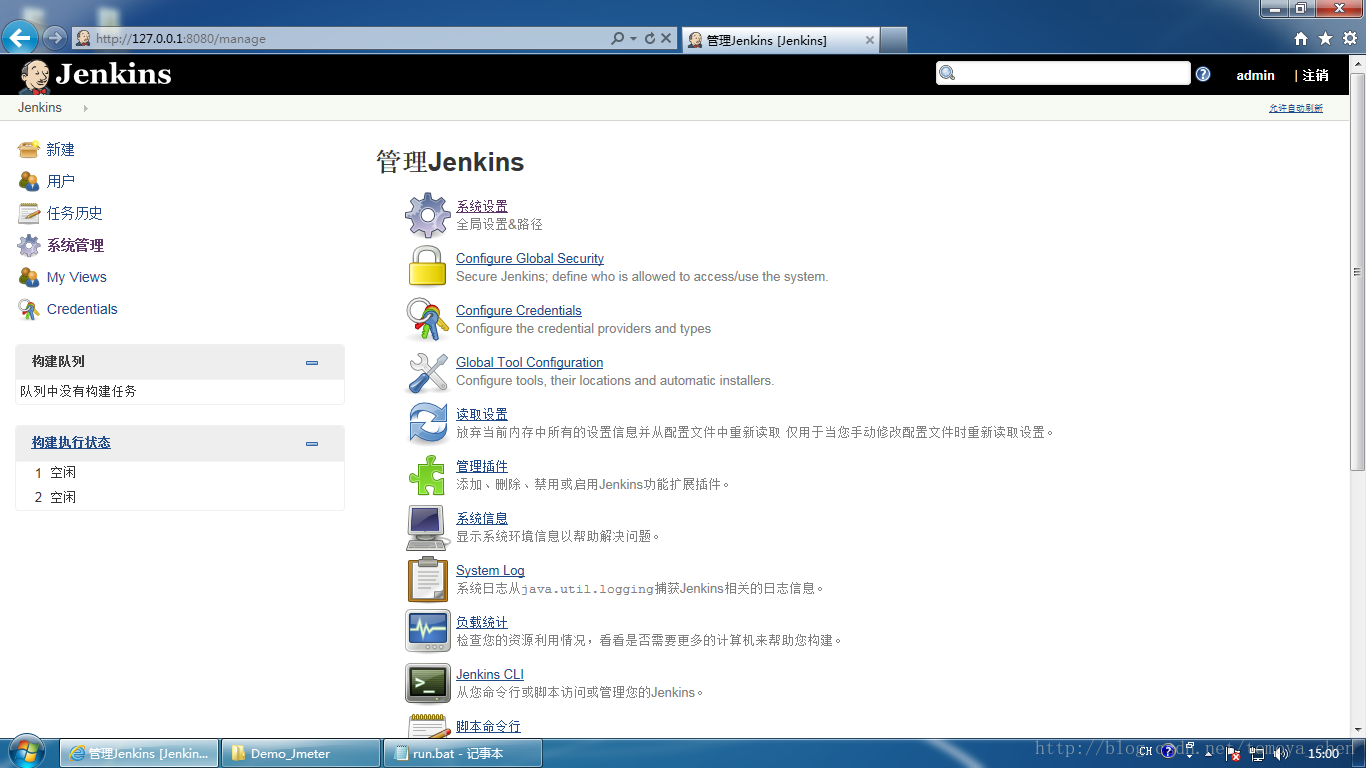Image resolution: width=1366 pixels, height=768 pixels.
Task: Open 系统管理 in the sidebar
Action: pyautogui.click(x=75, y=245)
